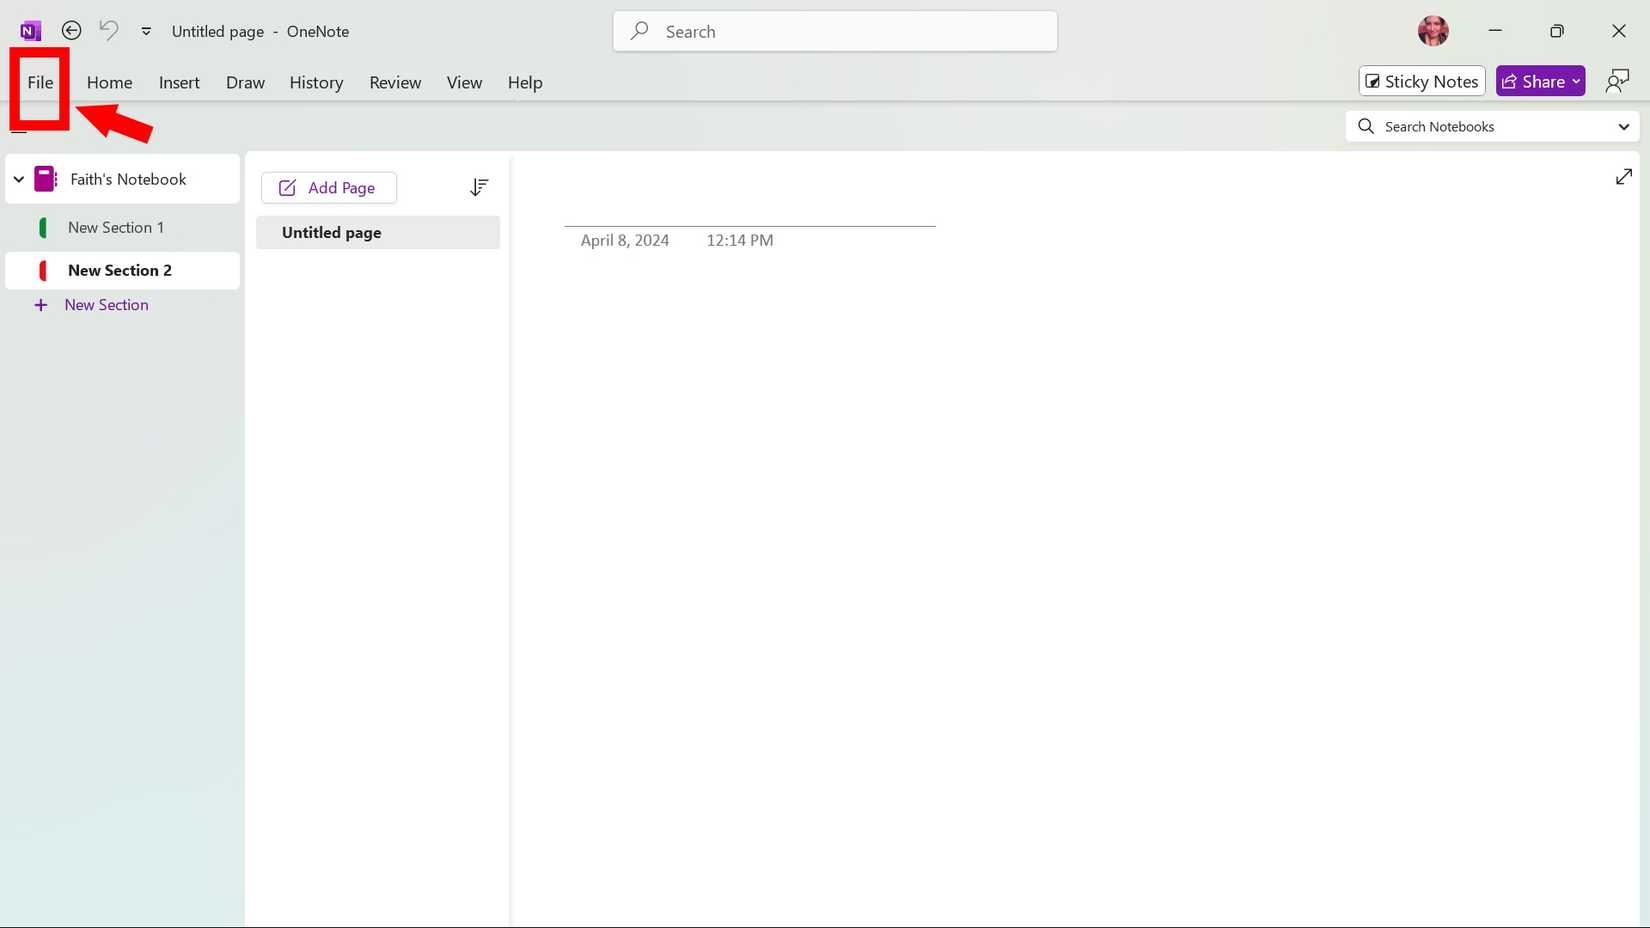The height and width of the screenshot is (928, 1650).
Task: Open the page in full screen view
Action: pos(1623,176)
